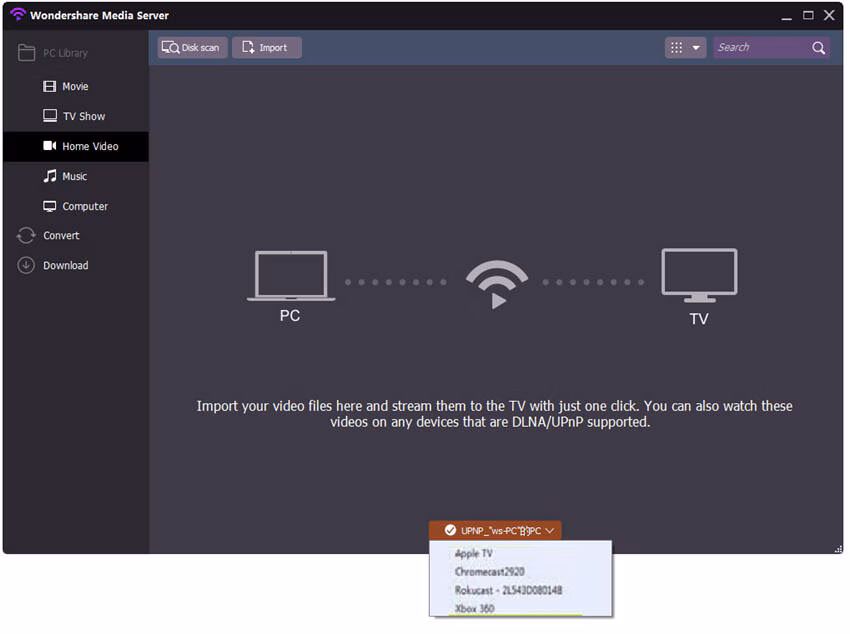Open the Movie library section
The width and height of the screenshot is (850, 634).
[x=75, y=87]
